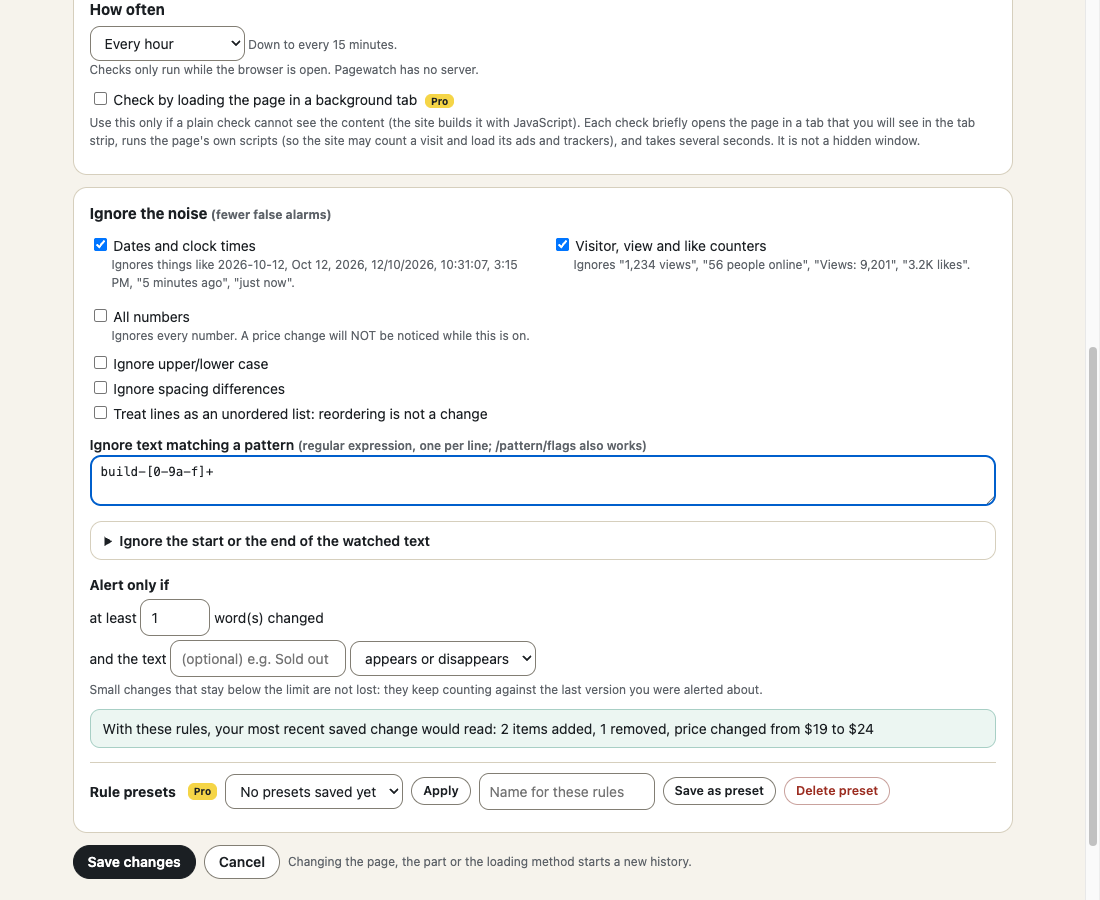
Task: Focus the minimum words changed field
Action: click(x=175, y=618)
